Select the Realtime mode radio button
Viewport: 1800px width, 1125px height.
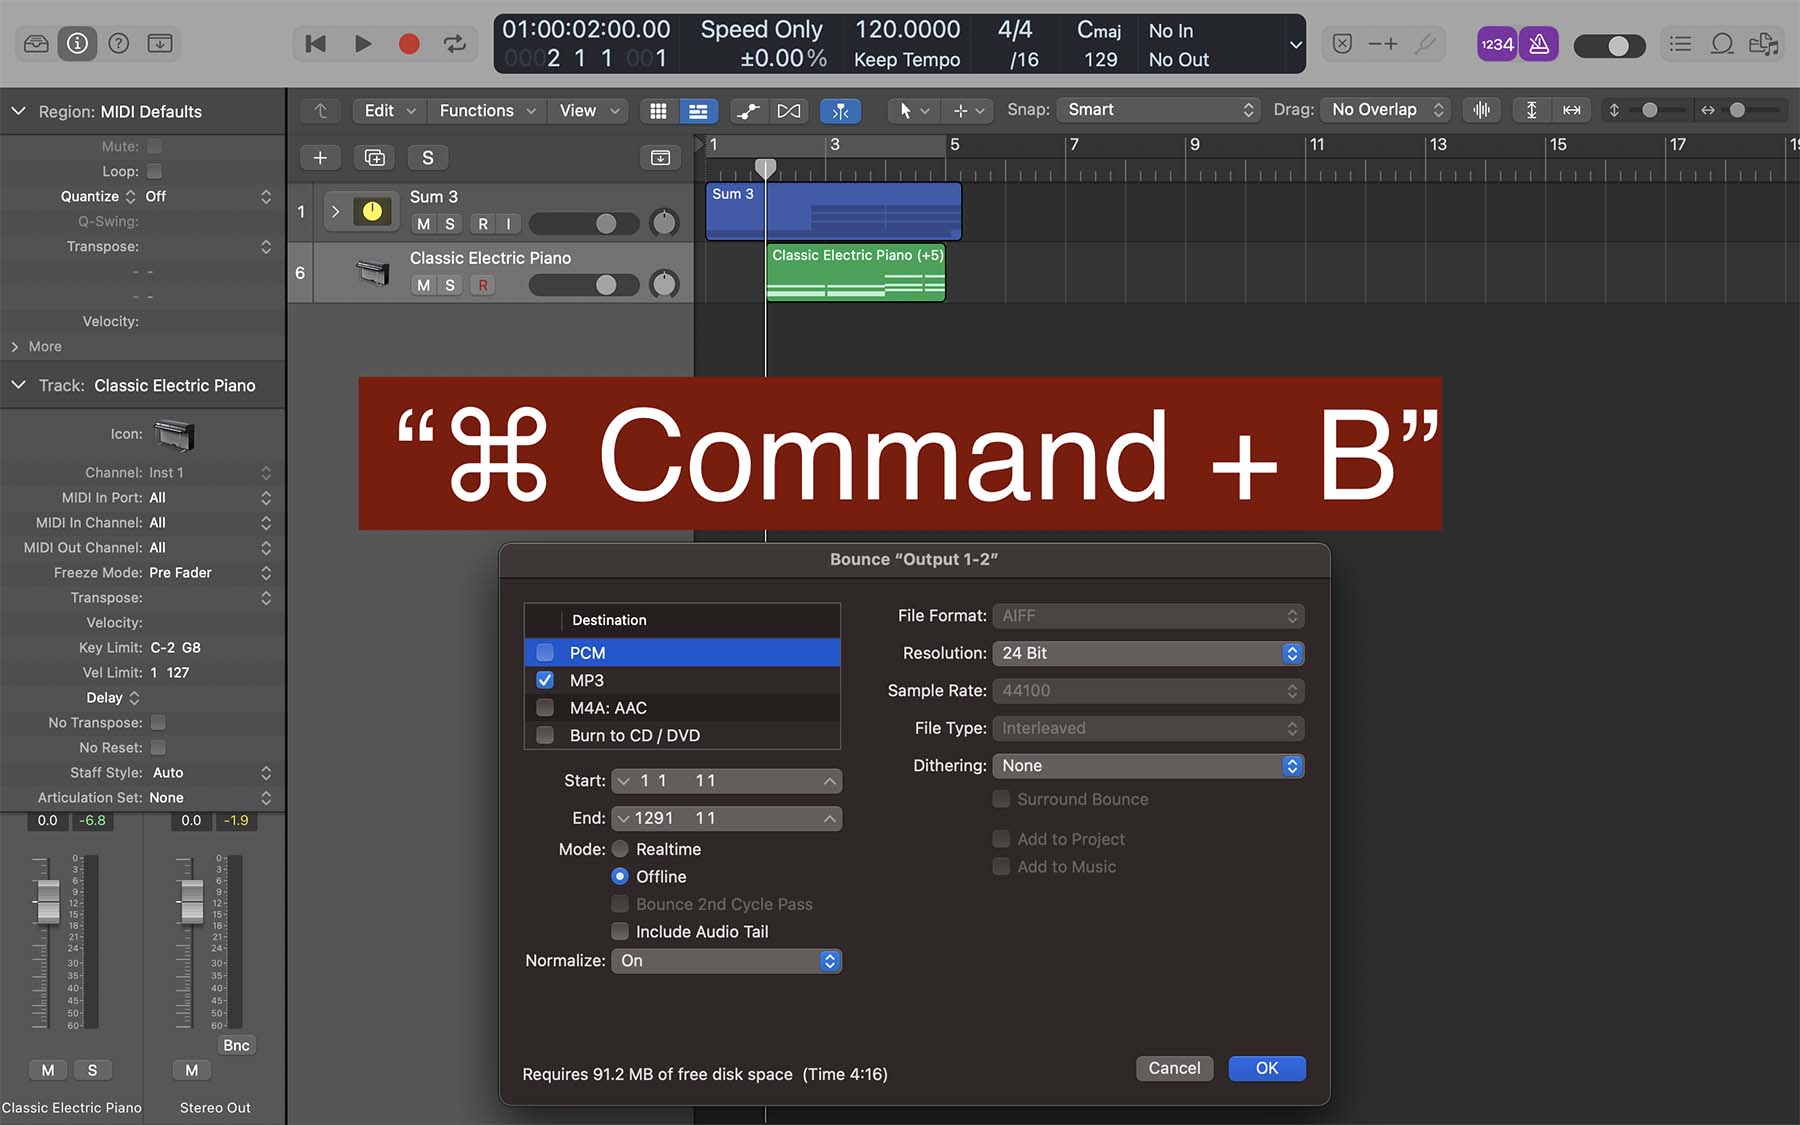pos(620,849)
